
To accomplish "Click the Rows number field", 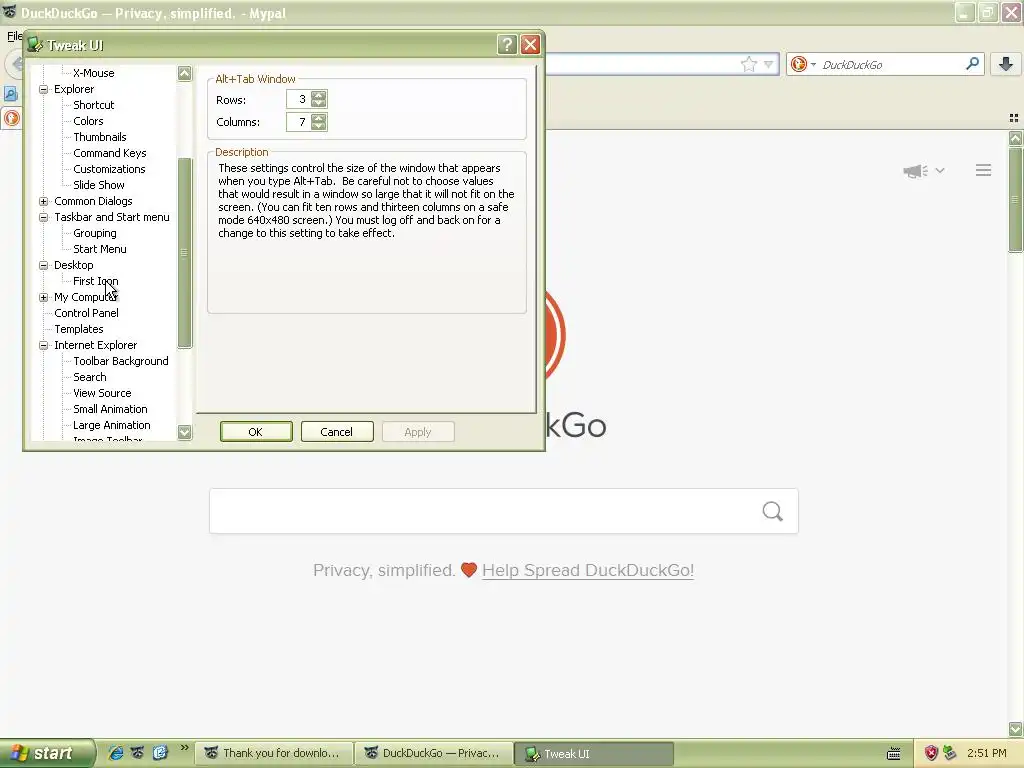I will [298, 99].
